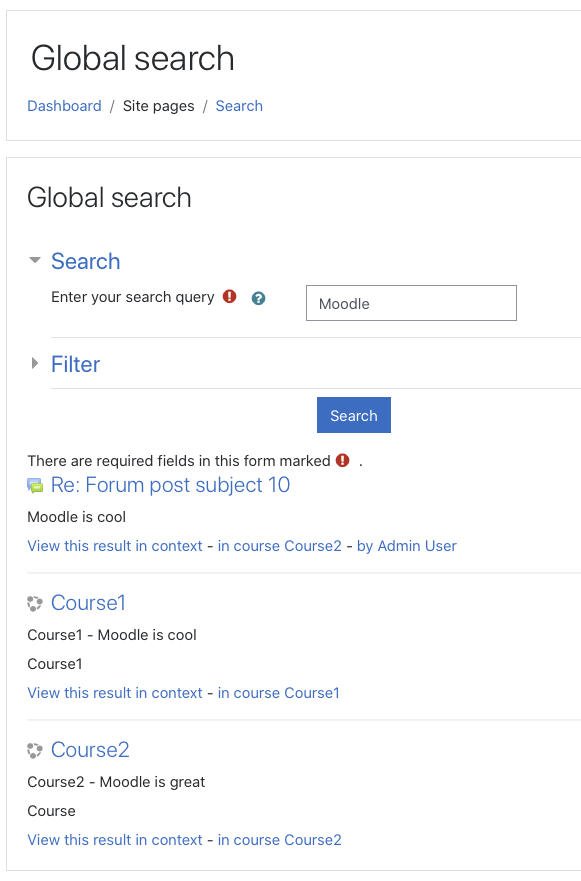Expand the Filter section arrow
The image size is (581, 881).
35,363
